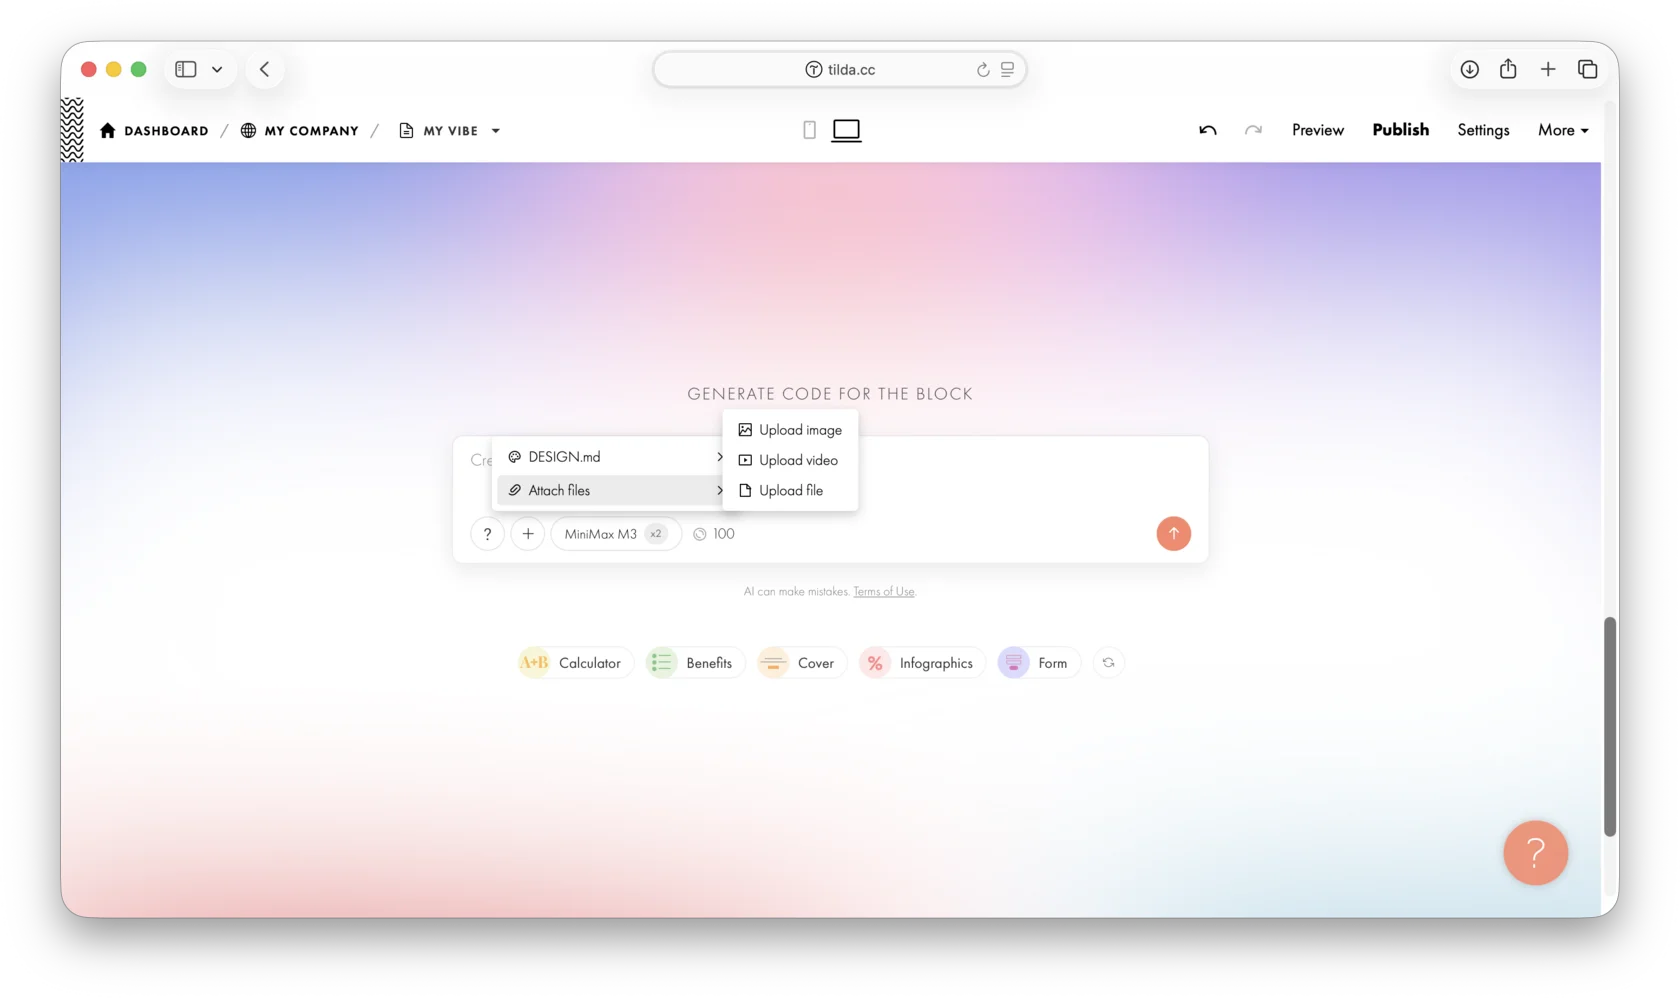Redo the last change

tap(1253, 130)
